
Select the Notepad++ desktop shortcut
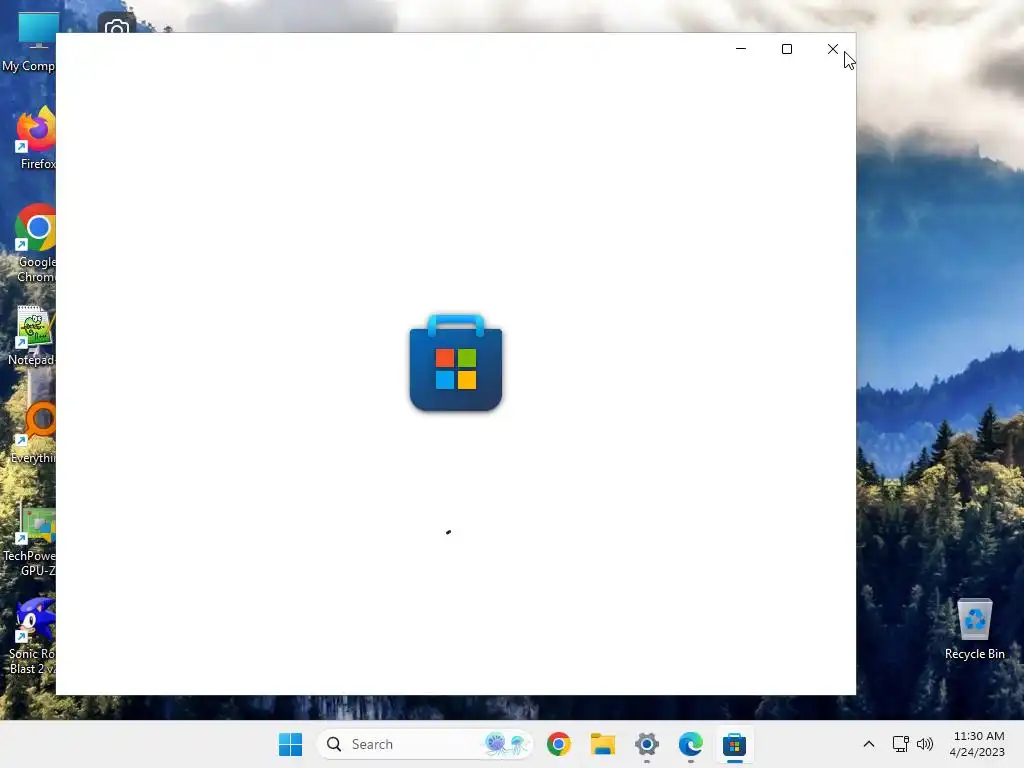pos(31,336)
